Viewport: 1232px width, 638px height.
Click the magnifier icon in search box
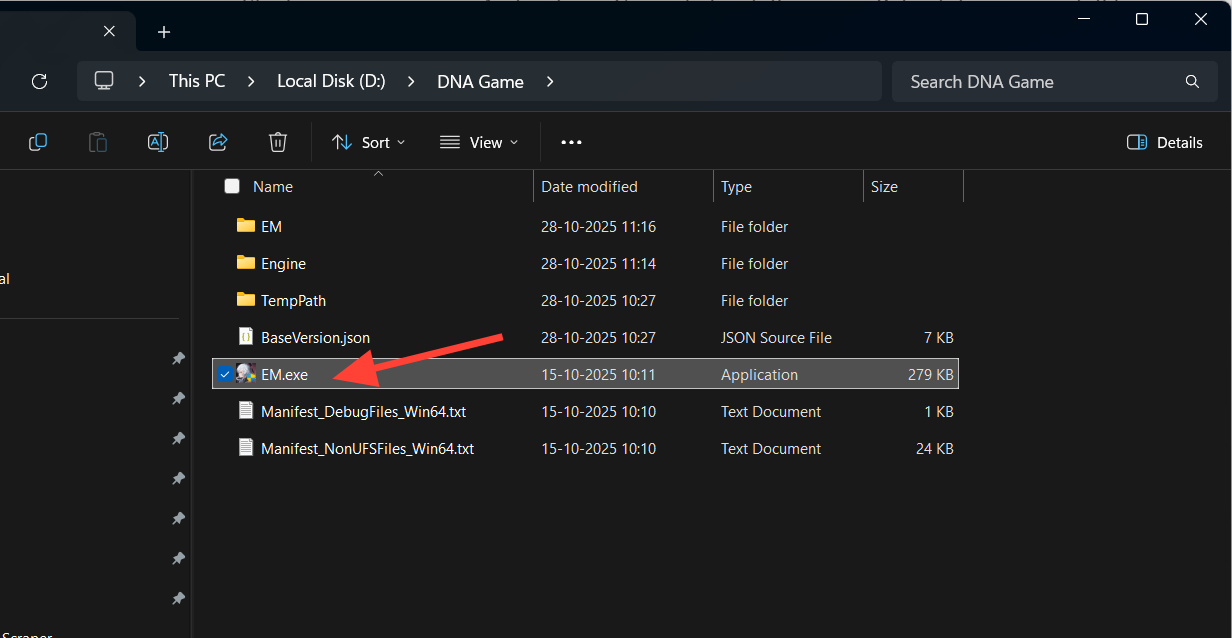tap(1191, 82)
